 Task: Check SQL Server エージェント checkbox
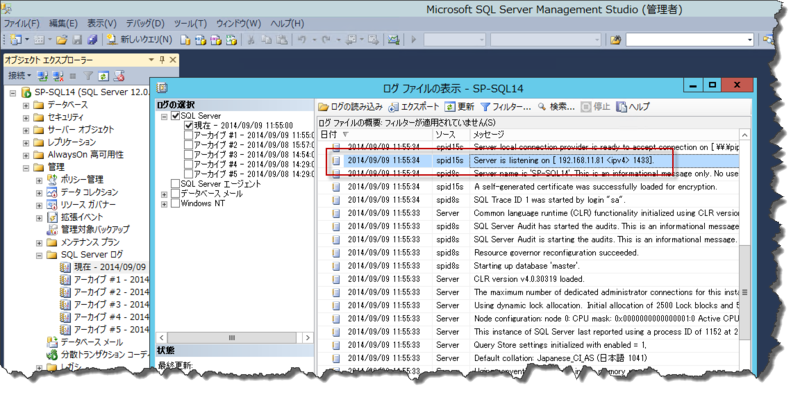pyautogui.click(x=176, y=184)
